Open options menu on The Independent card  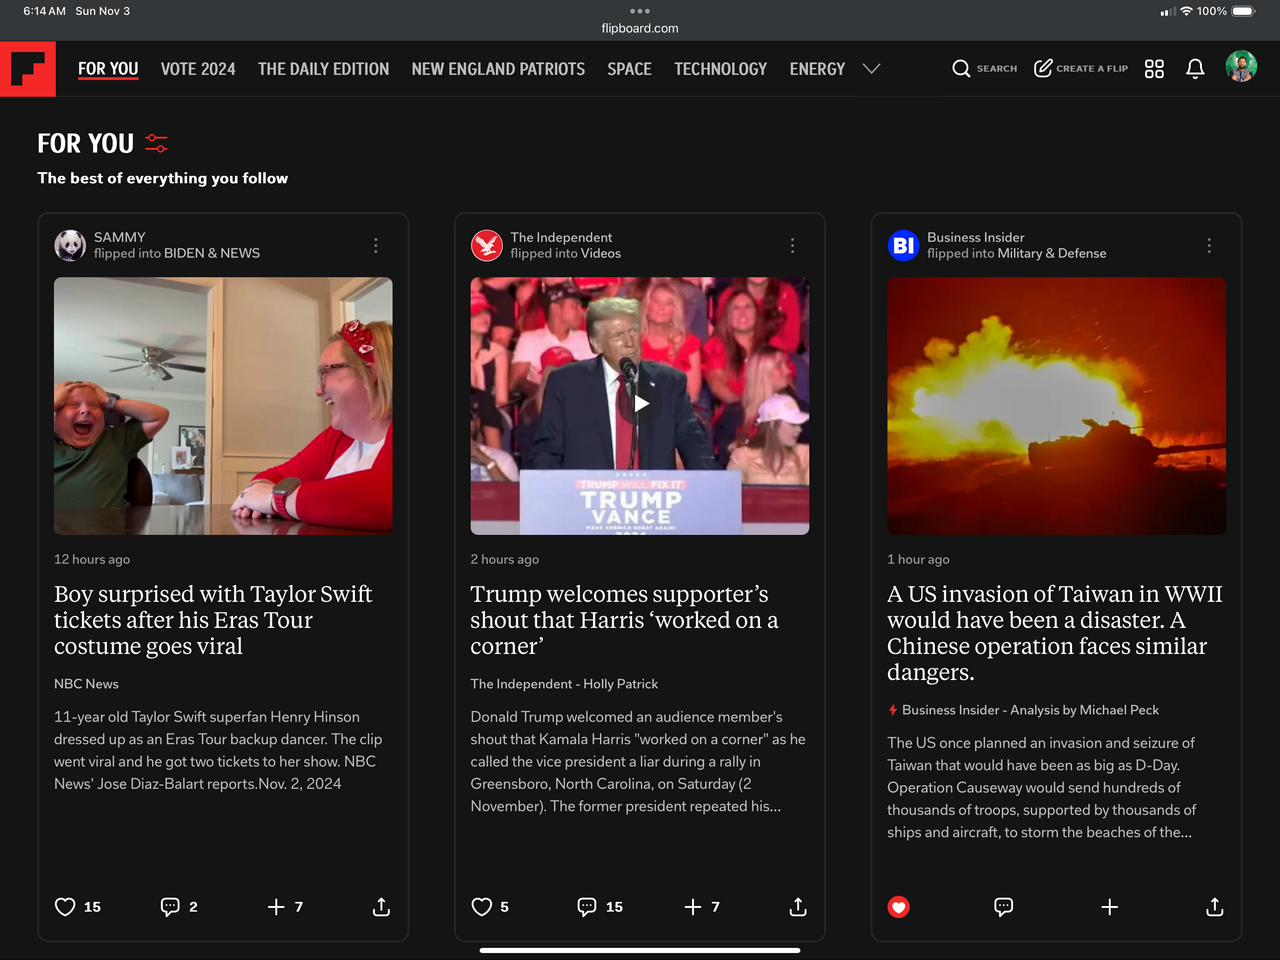tap(793, 245)
